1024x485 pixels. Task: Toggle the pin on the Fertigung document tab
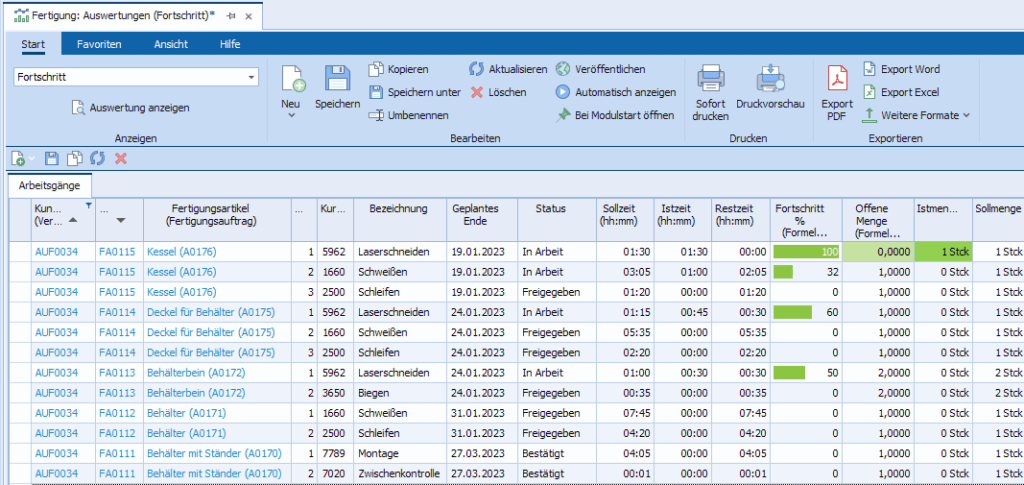tap(231, 16)
